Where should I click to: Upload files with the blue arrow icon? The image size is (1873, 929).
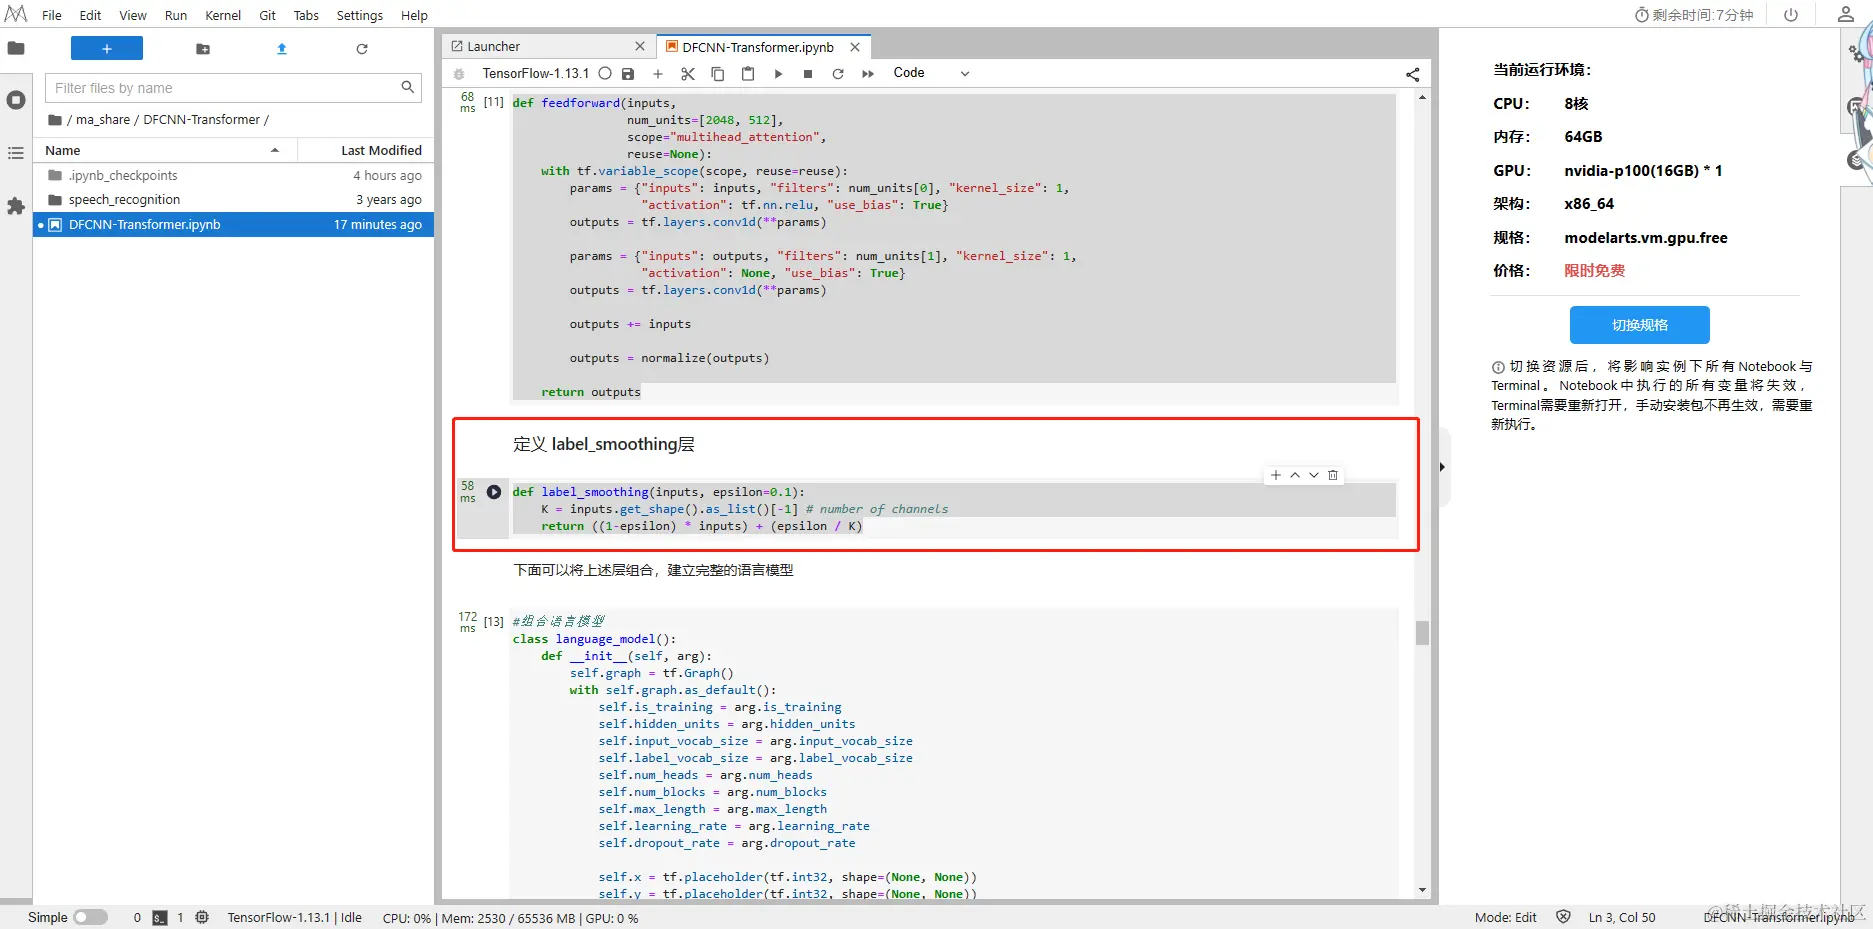coord(282,49)
